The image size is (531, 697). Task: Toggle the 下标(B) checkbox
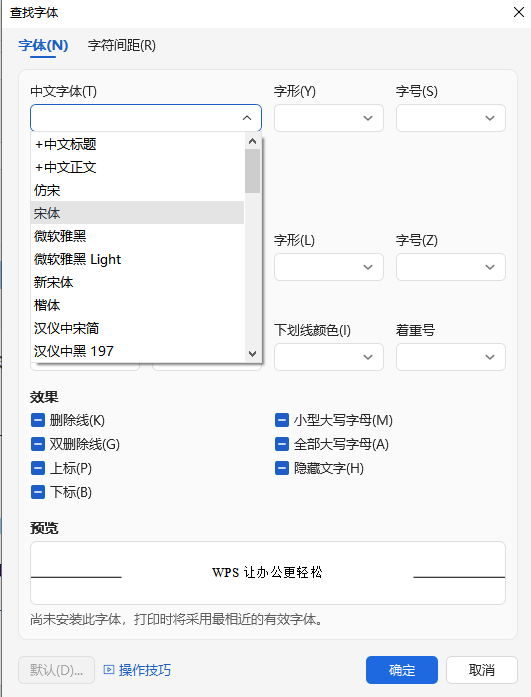(38, 492)
